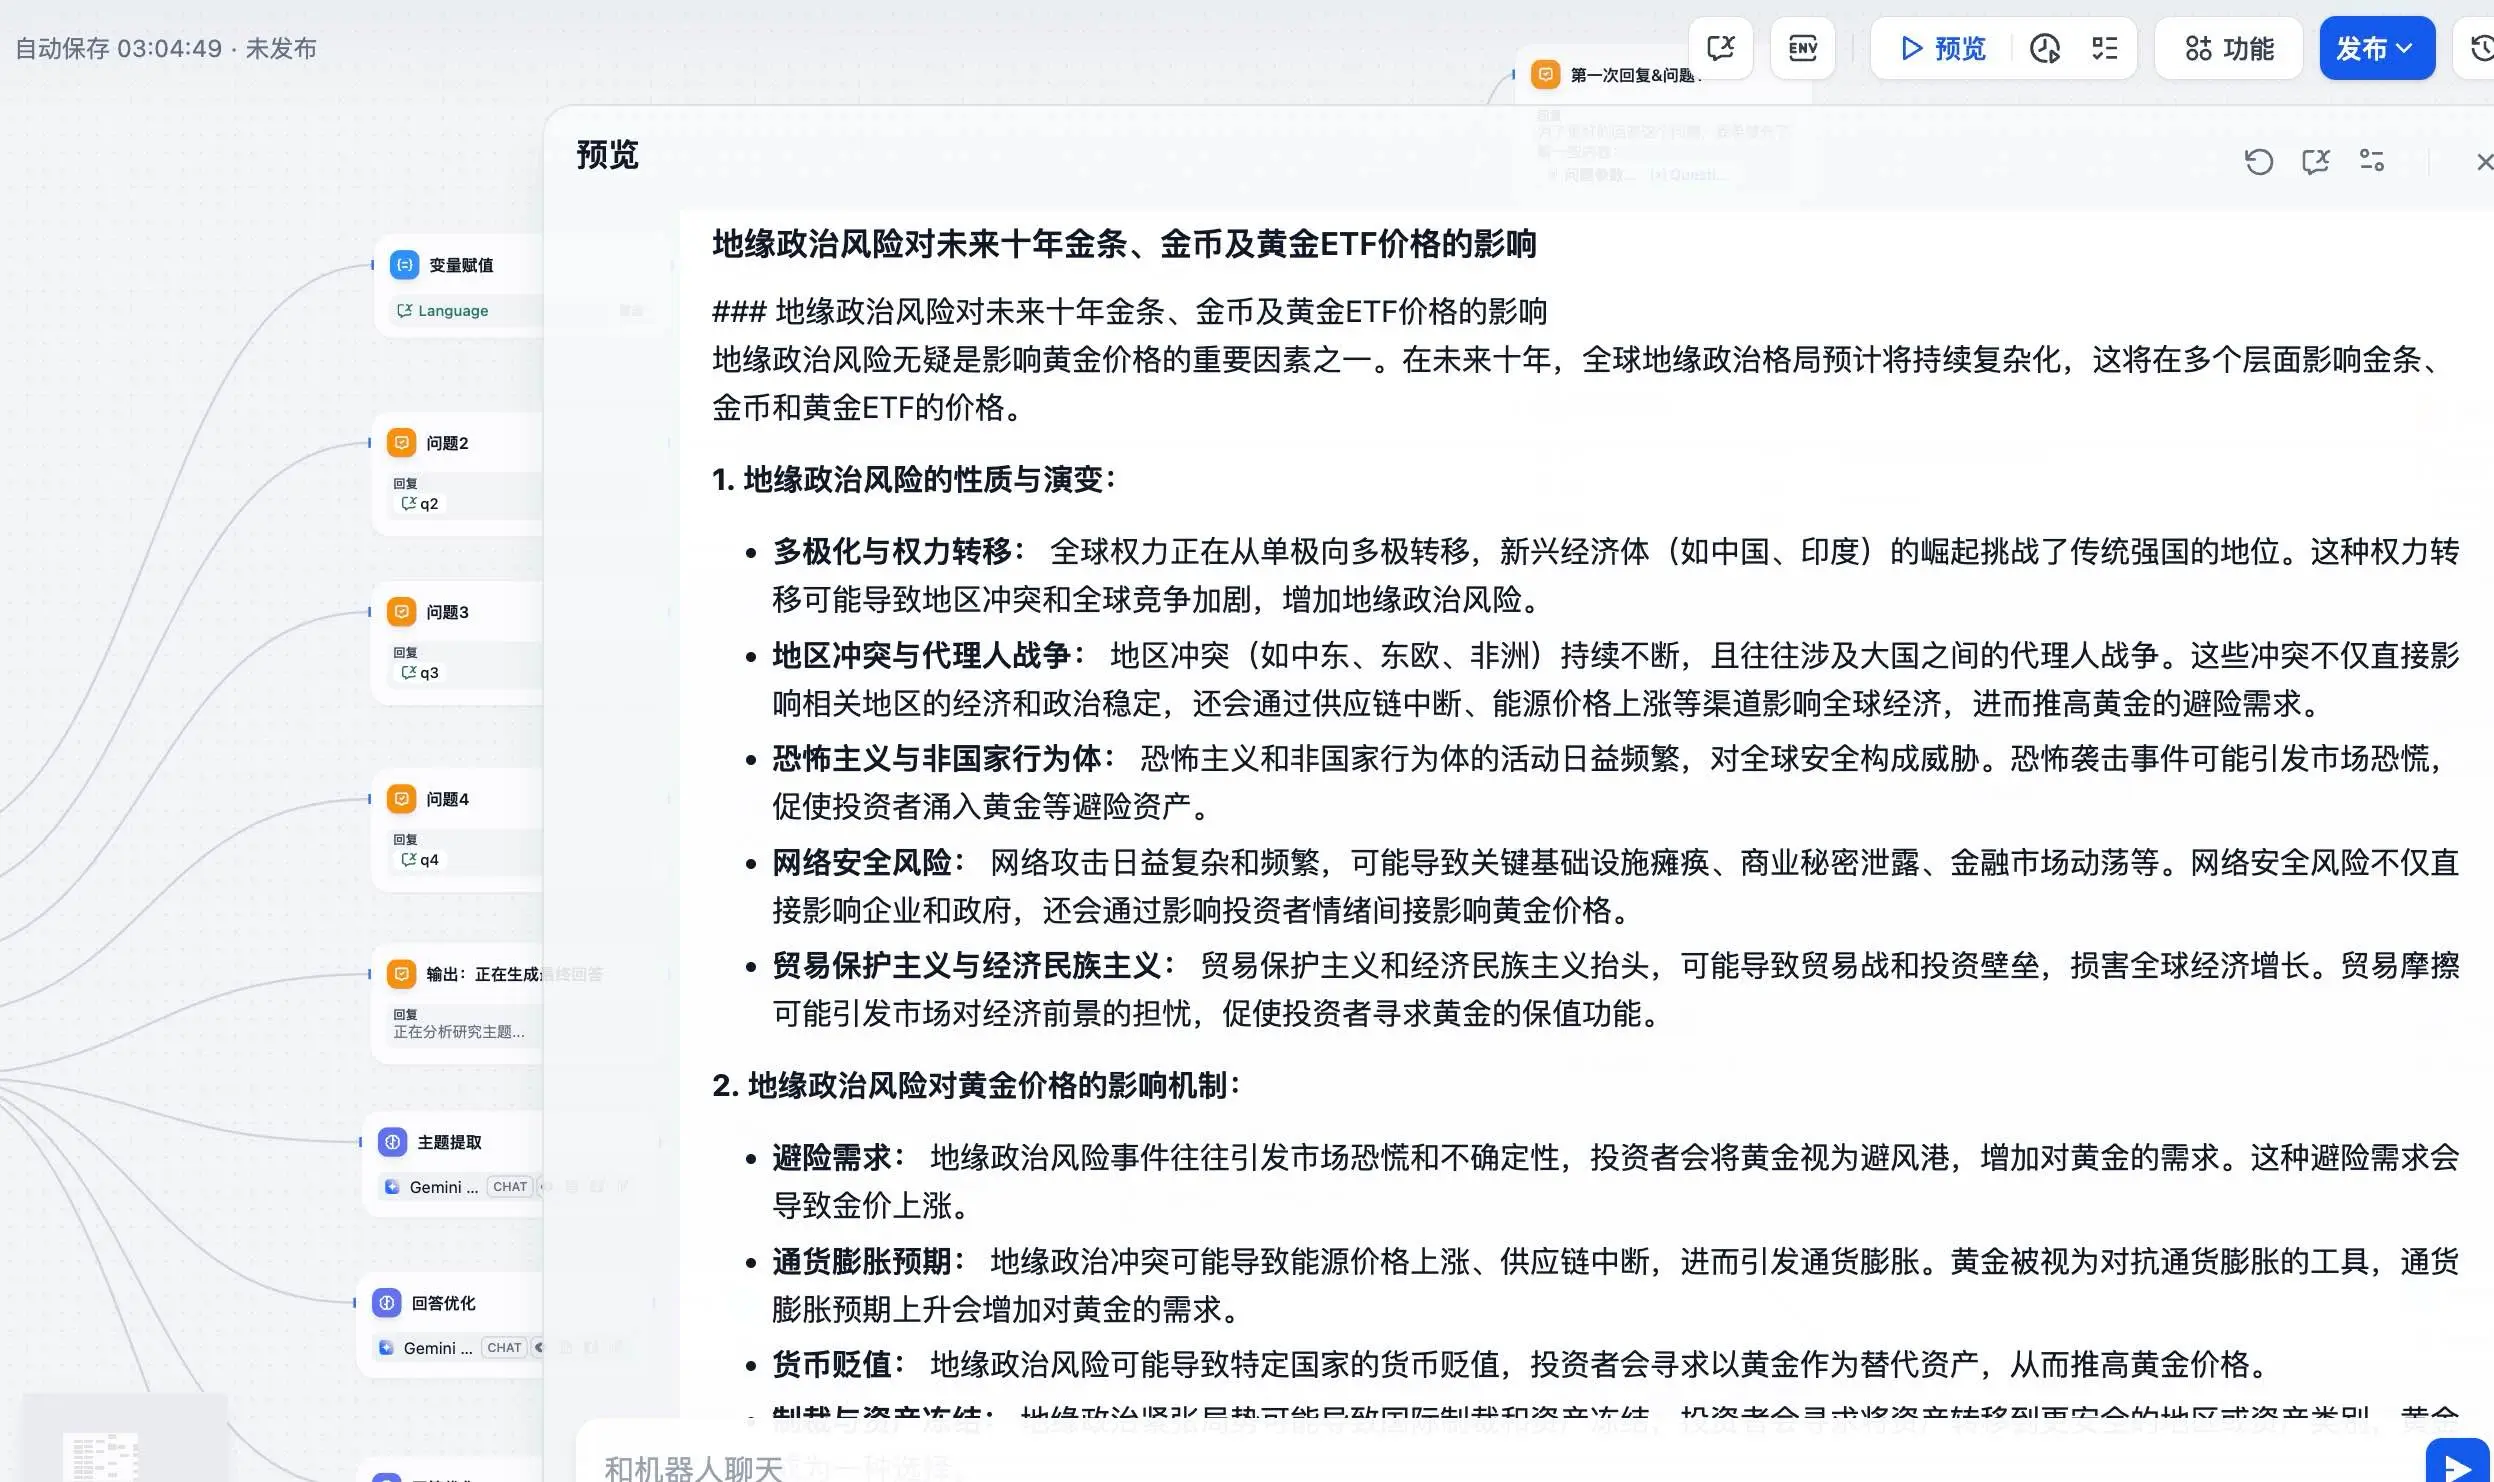Select the 第一次回复&问题 node icon
The image size is (2494, 1482).
(1545, 74)
